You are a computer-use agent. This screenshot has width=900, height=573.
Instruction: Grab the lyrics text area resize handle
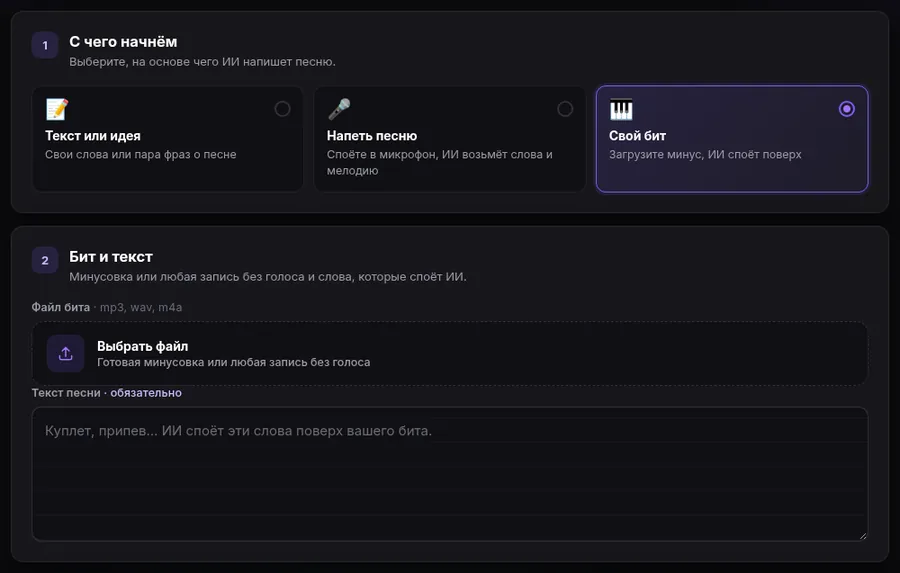[x=862, y=536]
